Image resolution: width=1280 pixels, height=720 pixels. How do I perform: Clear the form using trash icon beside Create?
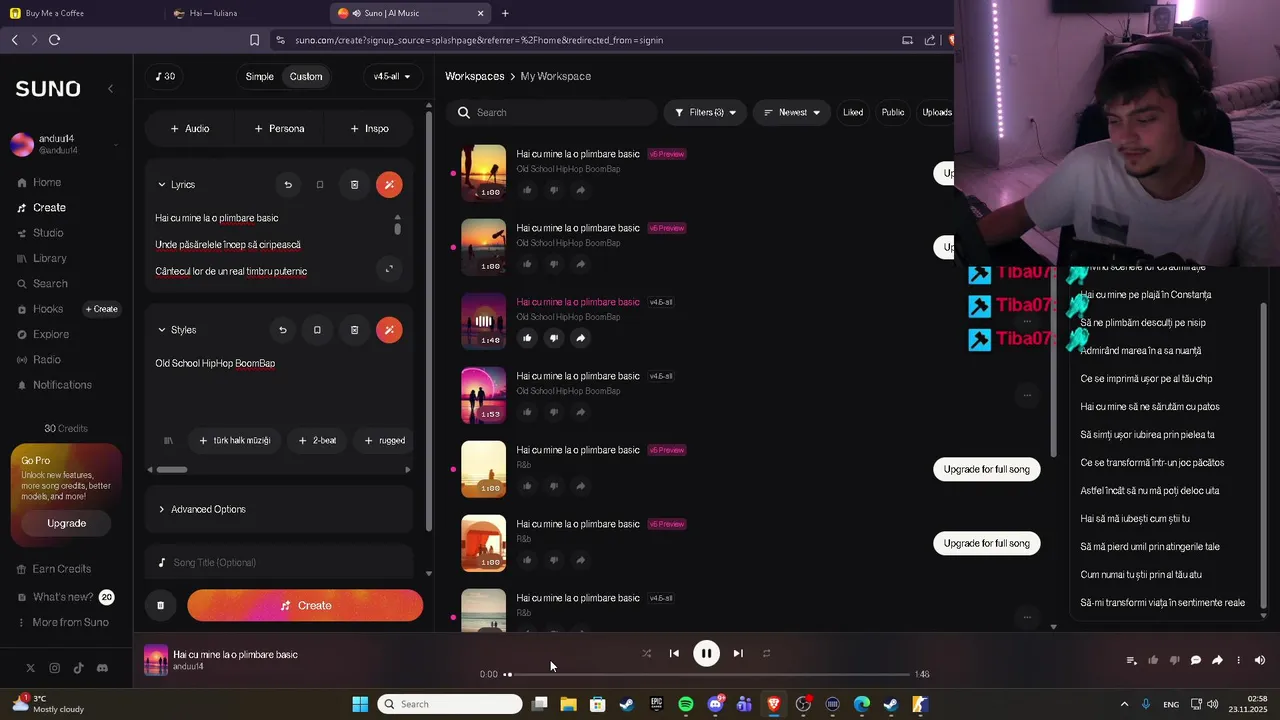pos(160,605)
